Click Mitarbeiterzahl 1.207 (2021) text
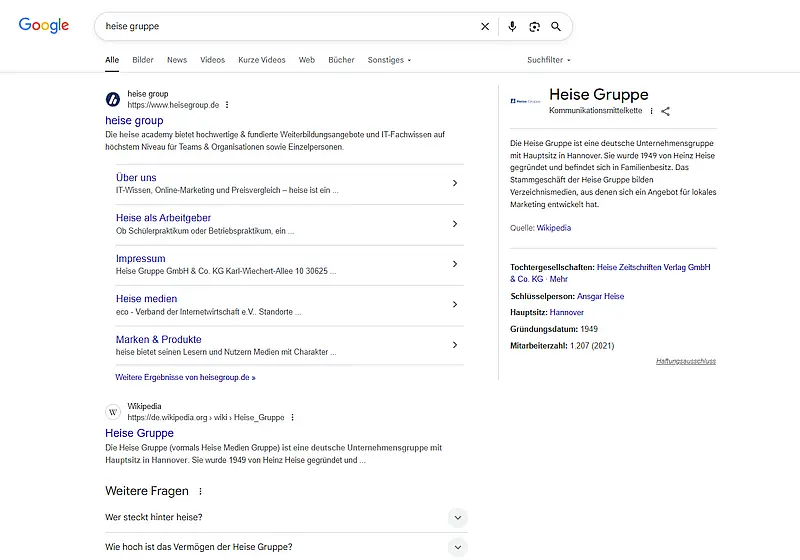 (x=562, y=346)
